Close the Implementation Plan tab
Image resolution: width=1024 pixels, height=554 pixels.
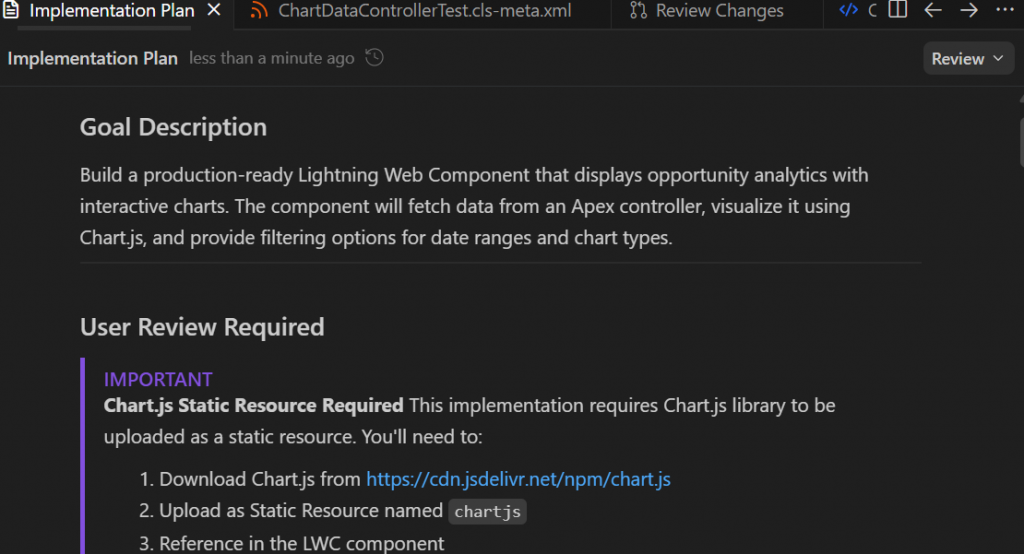pos(213,11)
